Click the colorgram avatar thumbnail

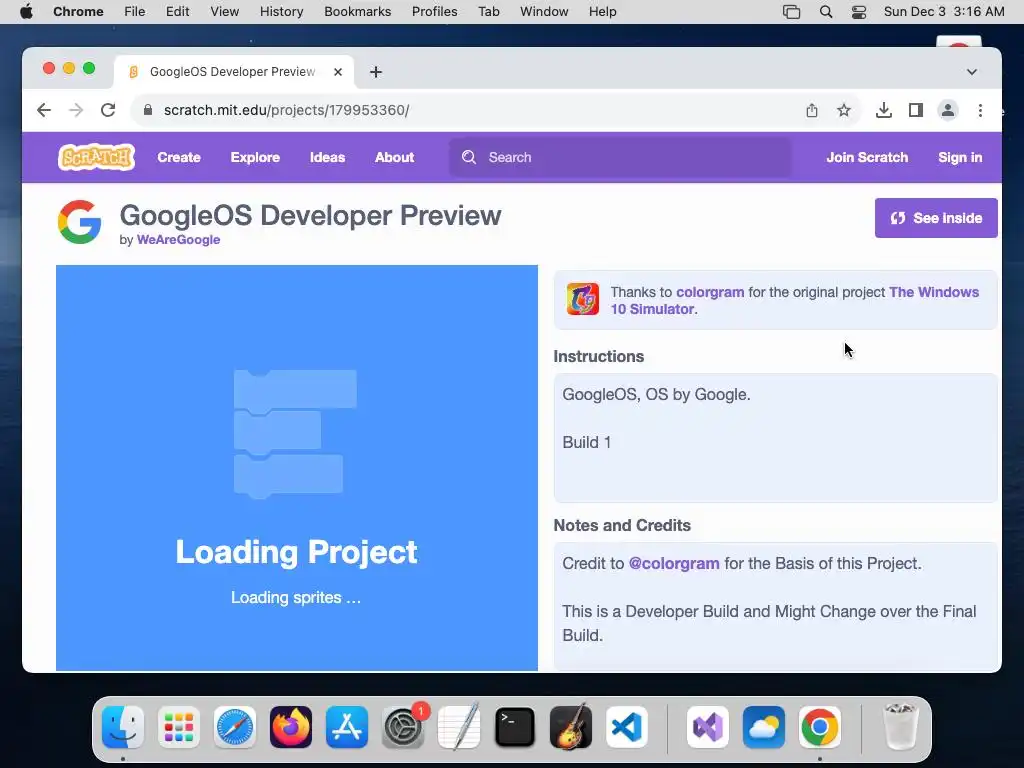(583, 299)
